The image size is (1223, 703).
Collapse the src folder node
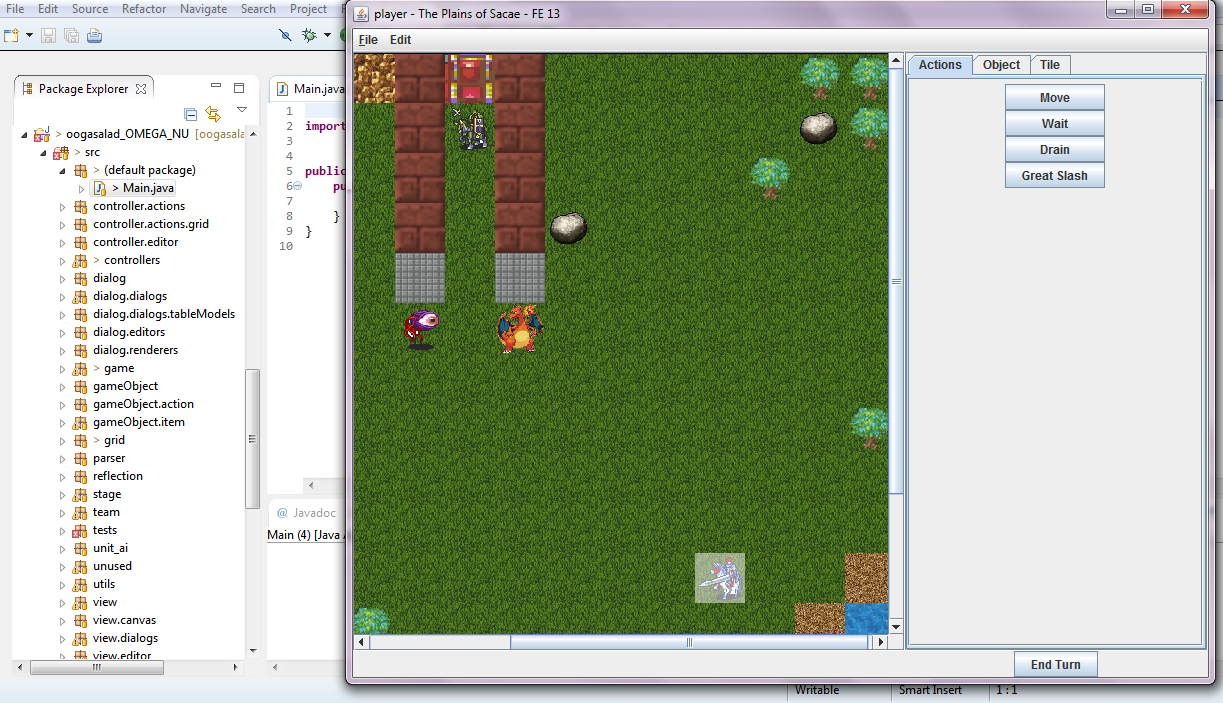[x=43, y=152]
